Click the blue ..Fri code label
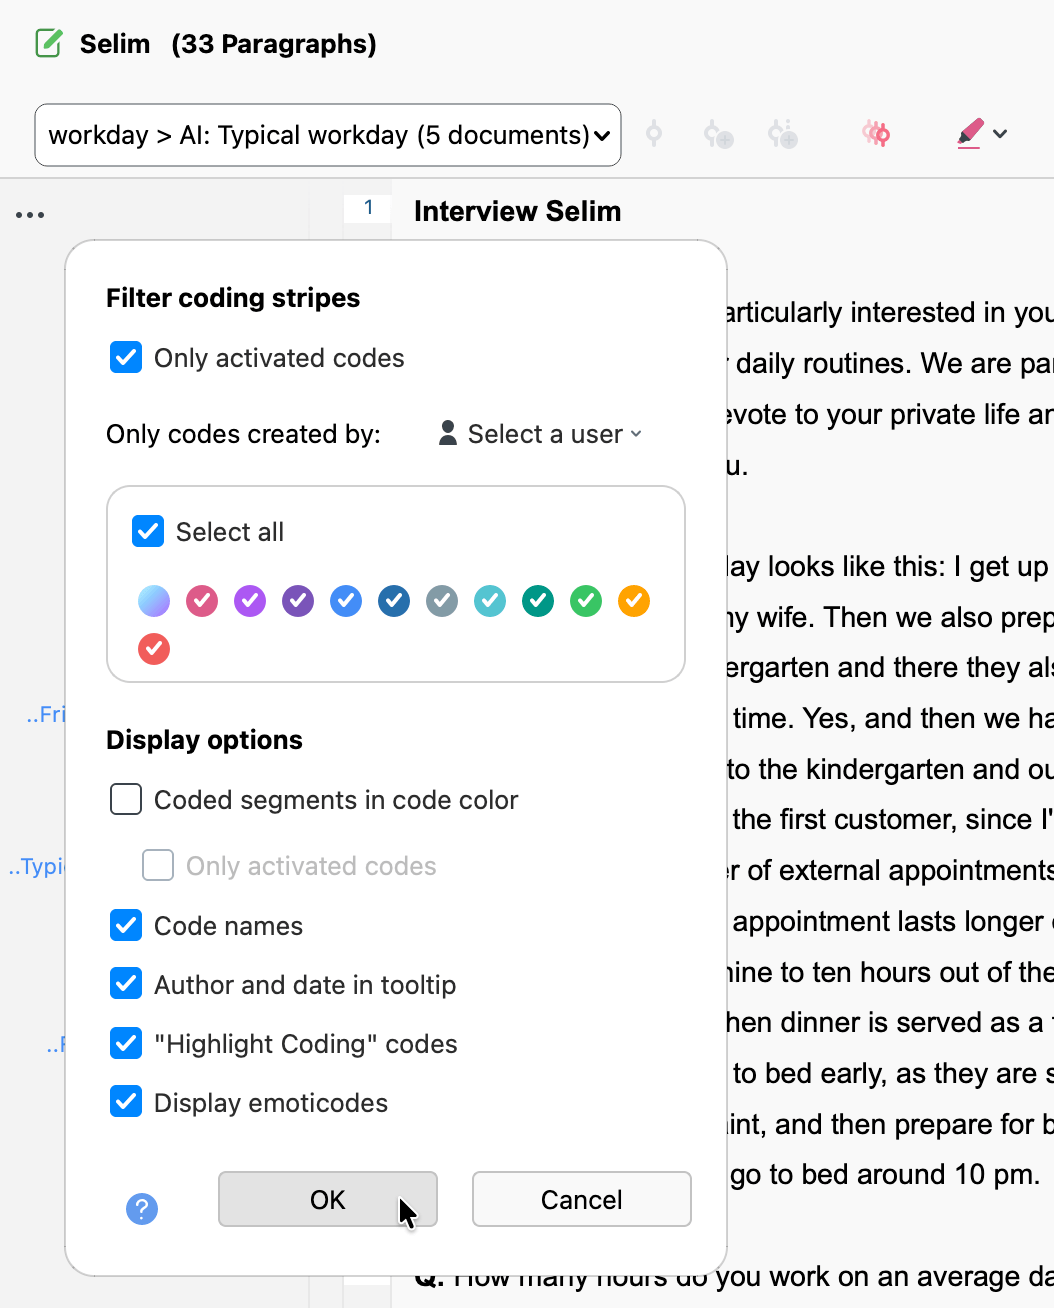The height and width of the screenshot is (1308, 1054). click(x=45, y=714)
